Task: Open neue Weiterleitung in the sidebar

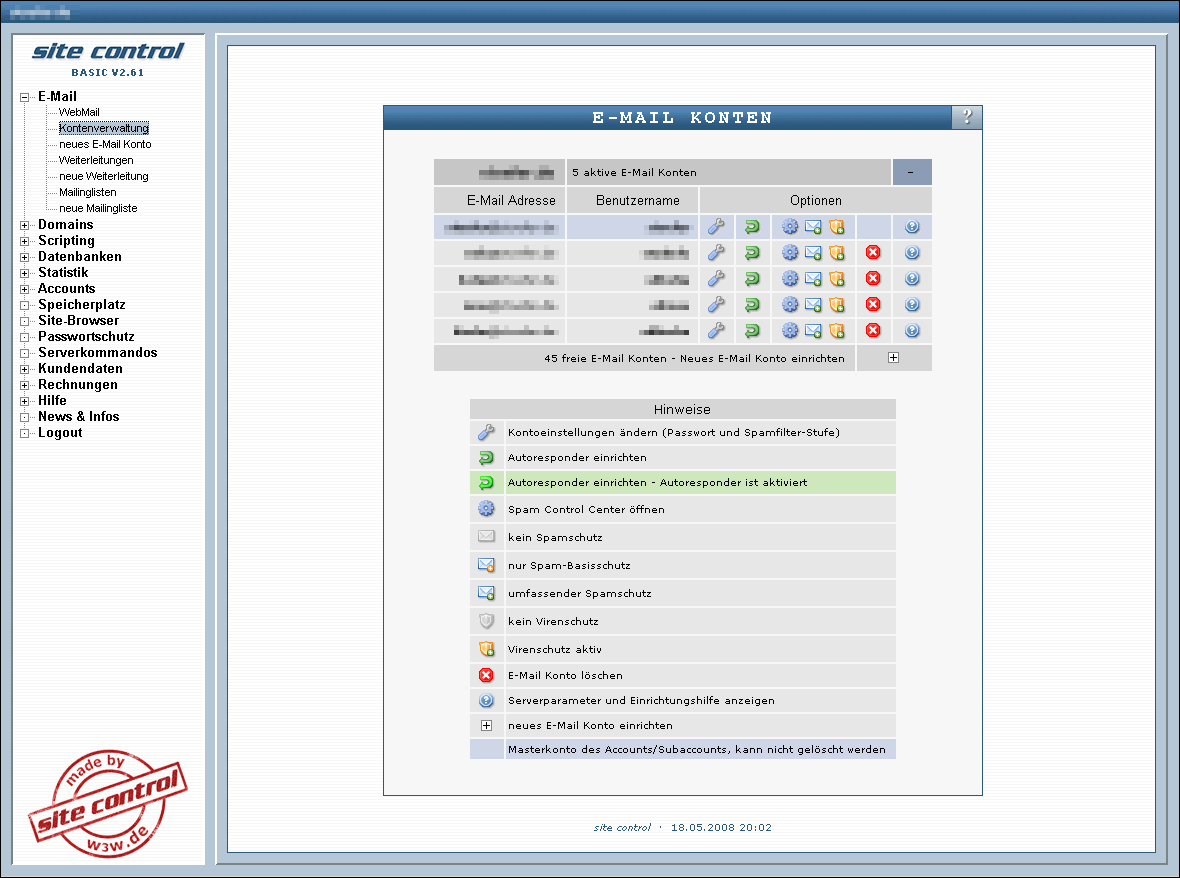Action: tap(104, 176)
